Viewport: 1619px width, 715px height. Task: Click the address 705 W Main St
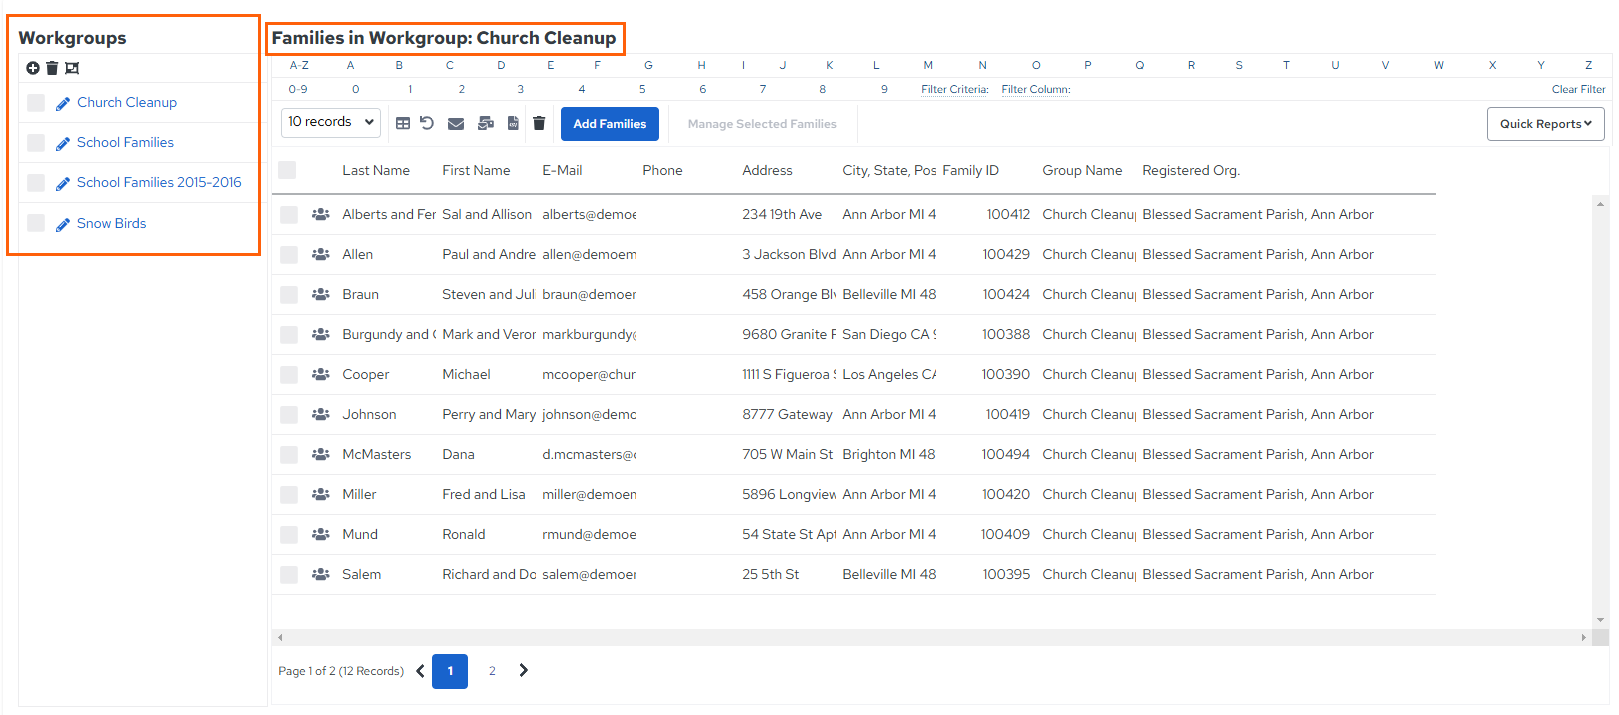tap(788, 454)
